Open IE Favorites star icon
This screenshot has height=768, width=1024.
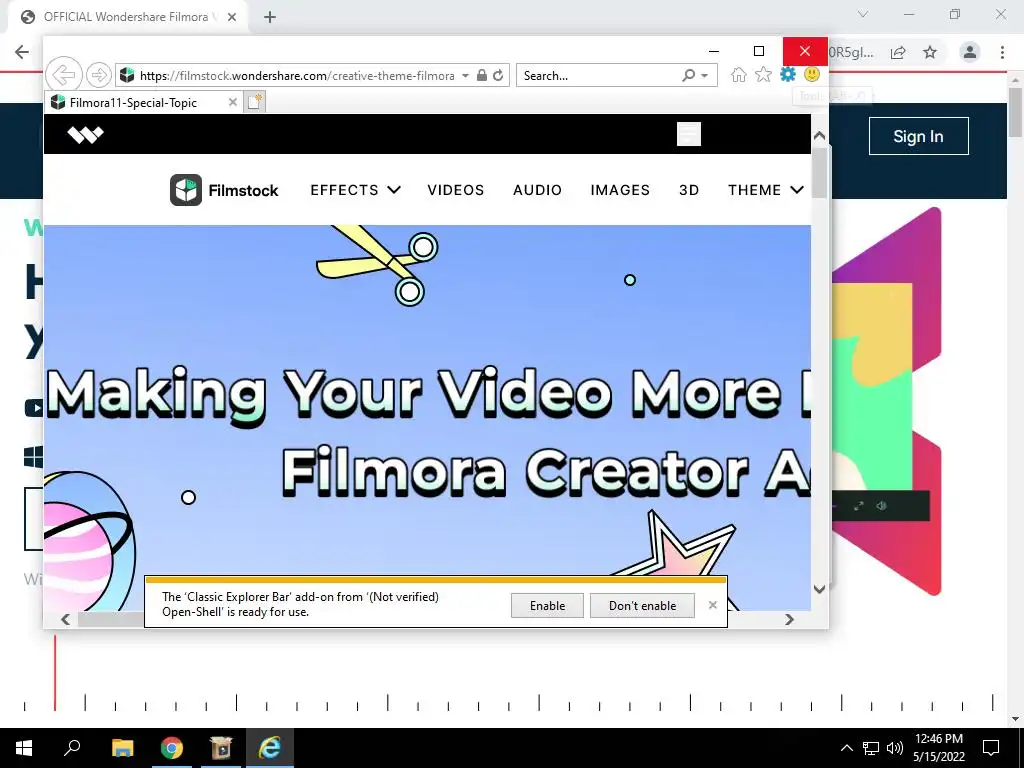tap(763, 74)
